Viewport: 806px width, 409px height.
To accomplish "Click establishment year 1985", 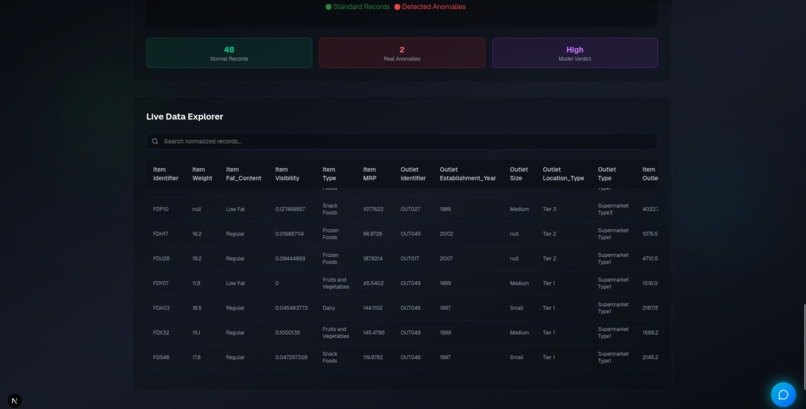I will point(445,209).
